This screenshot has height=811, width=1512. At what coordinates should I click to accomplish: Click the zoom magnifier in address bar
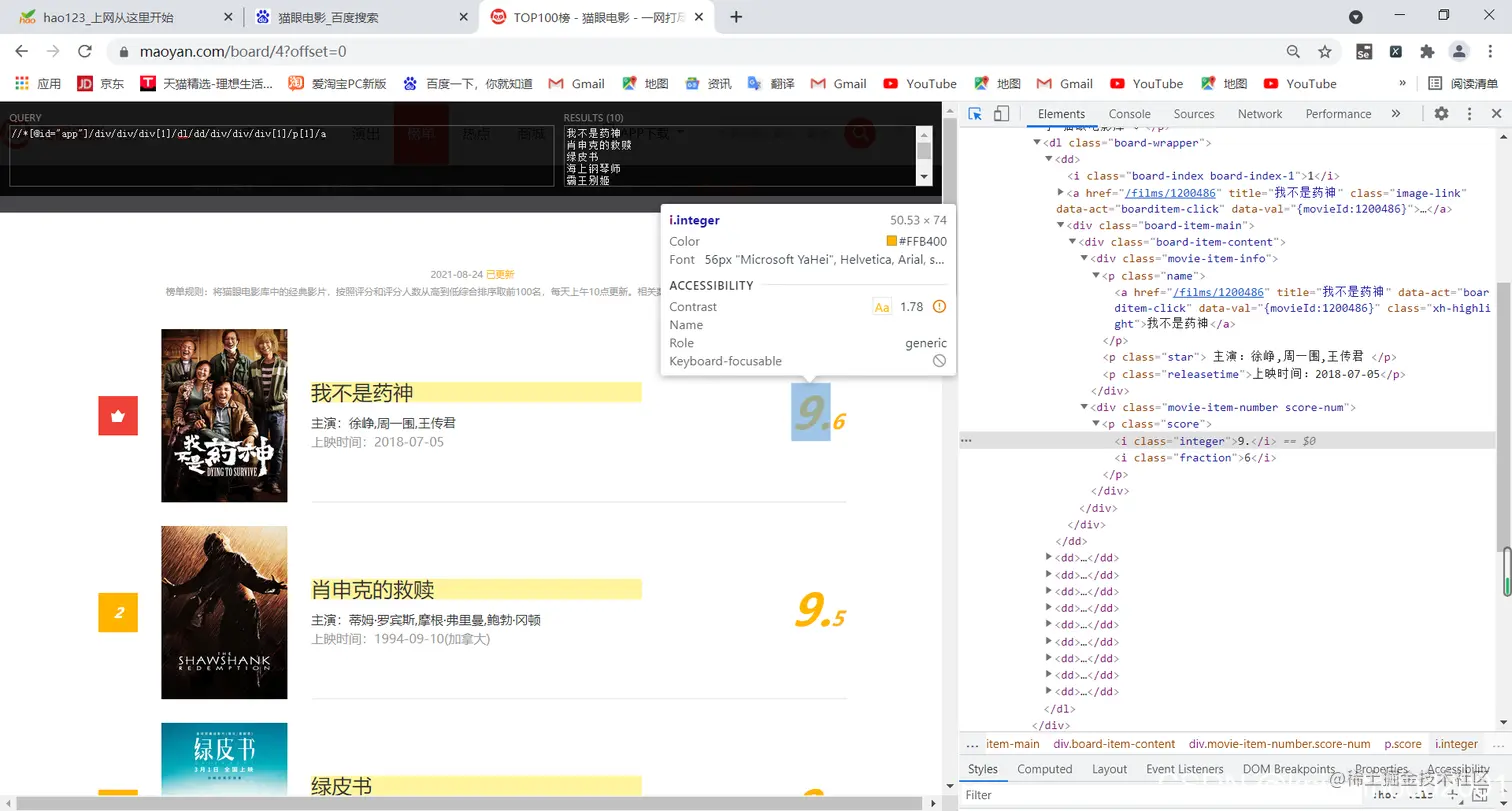[1294, 51]
